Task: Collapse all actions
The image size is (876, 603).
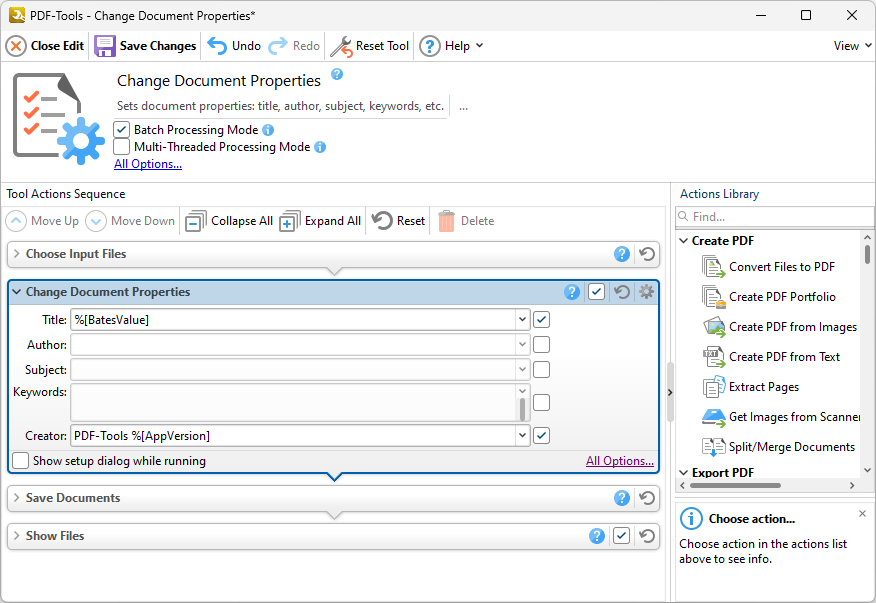Action: (x=229, y=221)
